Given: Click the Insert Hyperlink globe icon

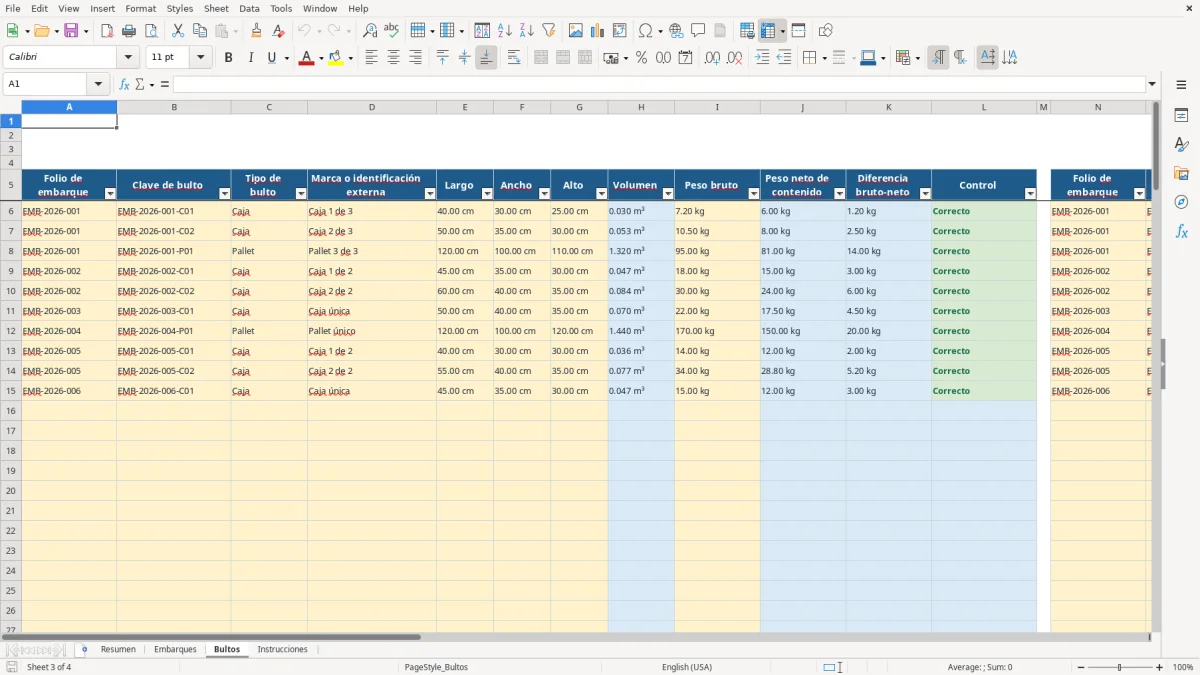Looking at the screenshot, I should coord(676,31).
